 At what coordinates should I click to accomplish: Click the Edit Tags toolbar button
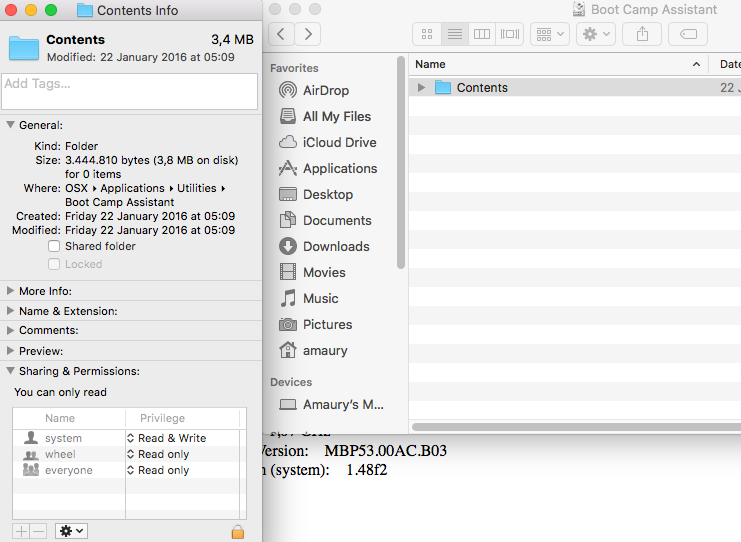click(688, 34)
